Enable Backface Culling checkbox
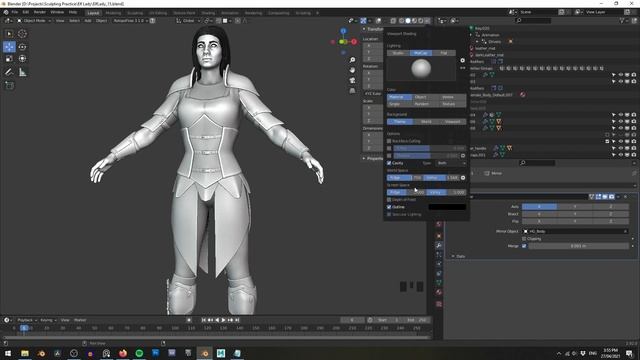640x360 pixels. coord(389,141)
